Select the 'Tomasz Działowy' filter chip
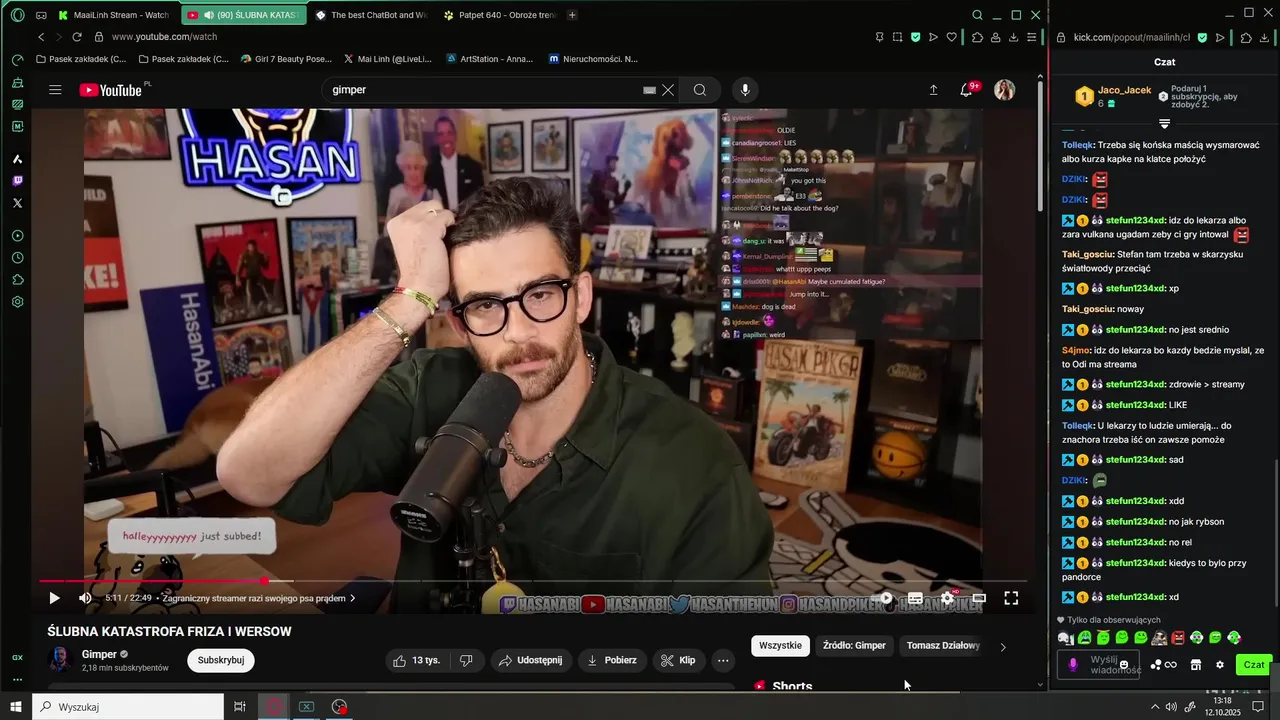The width and height of the screenshot is (1280, 720). [x=943, y=645]
